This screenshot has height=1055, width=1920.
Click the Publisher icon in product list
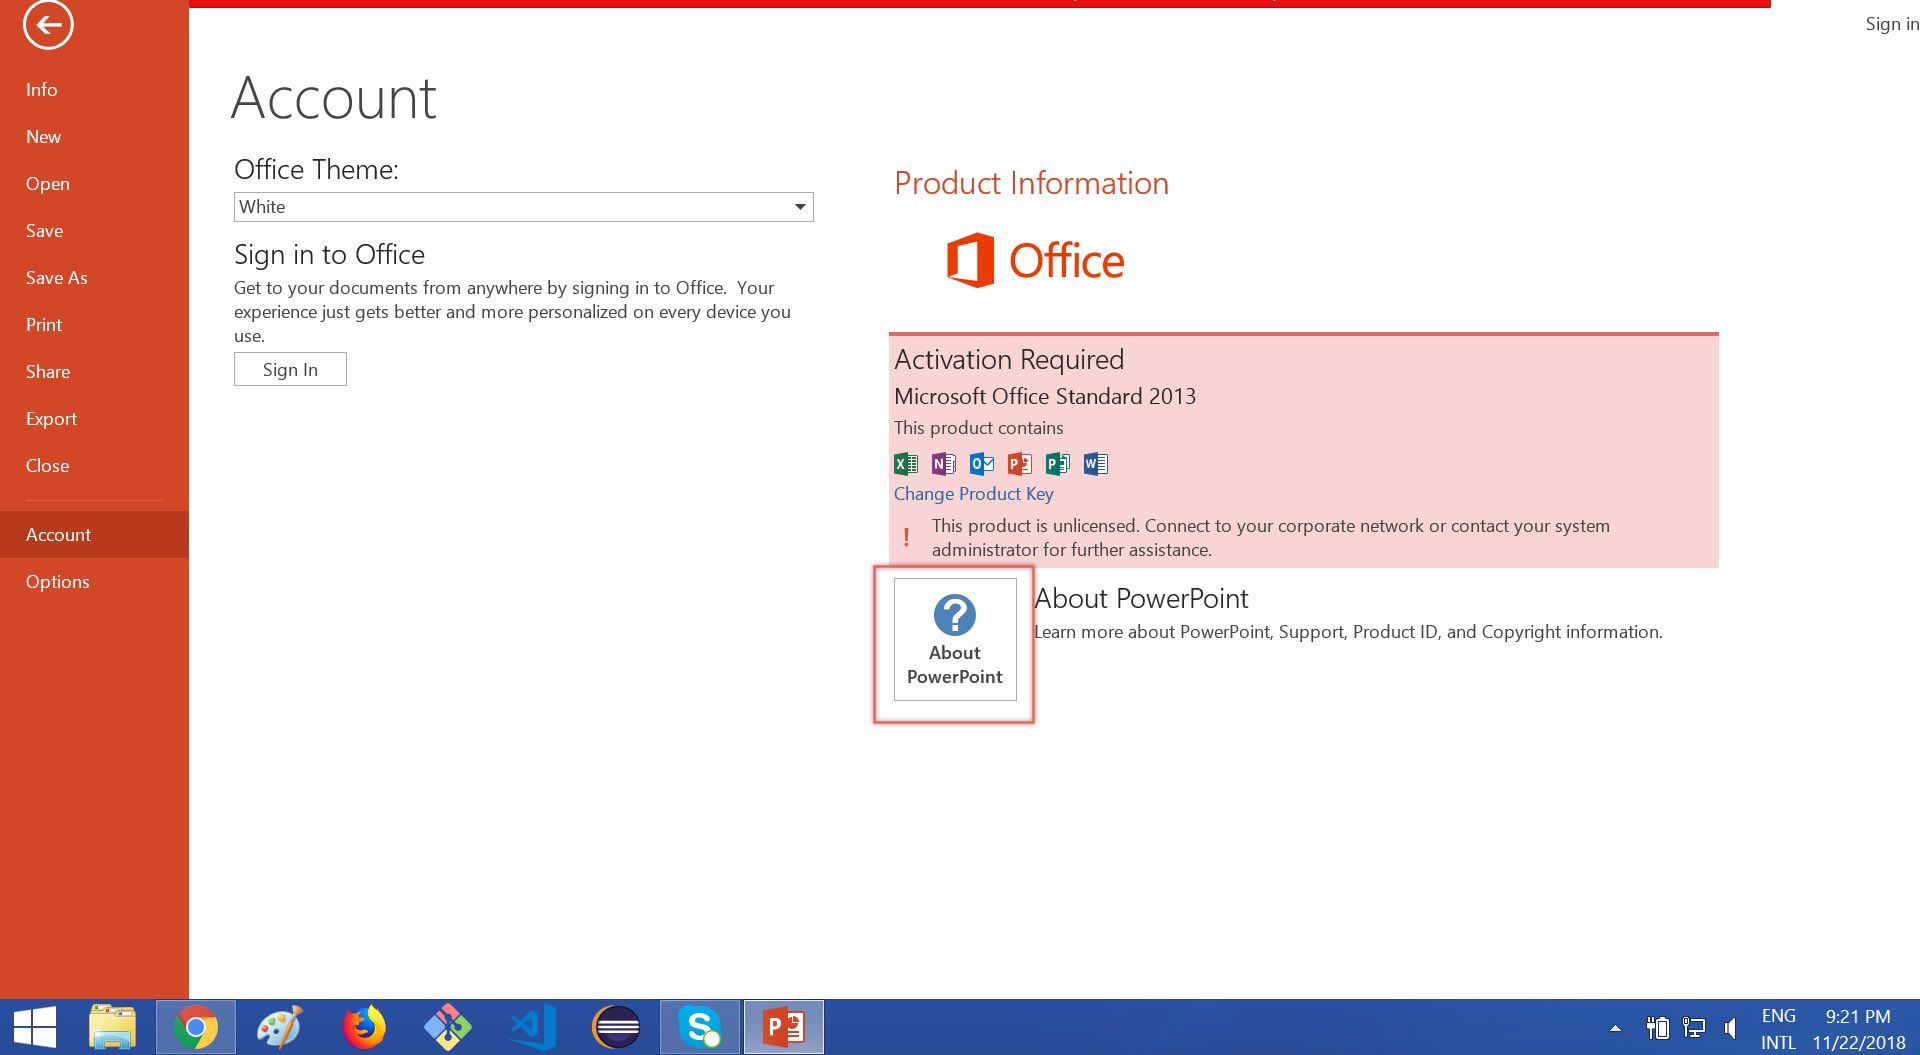(1058, 464)
